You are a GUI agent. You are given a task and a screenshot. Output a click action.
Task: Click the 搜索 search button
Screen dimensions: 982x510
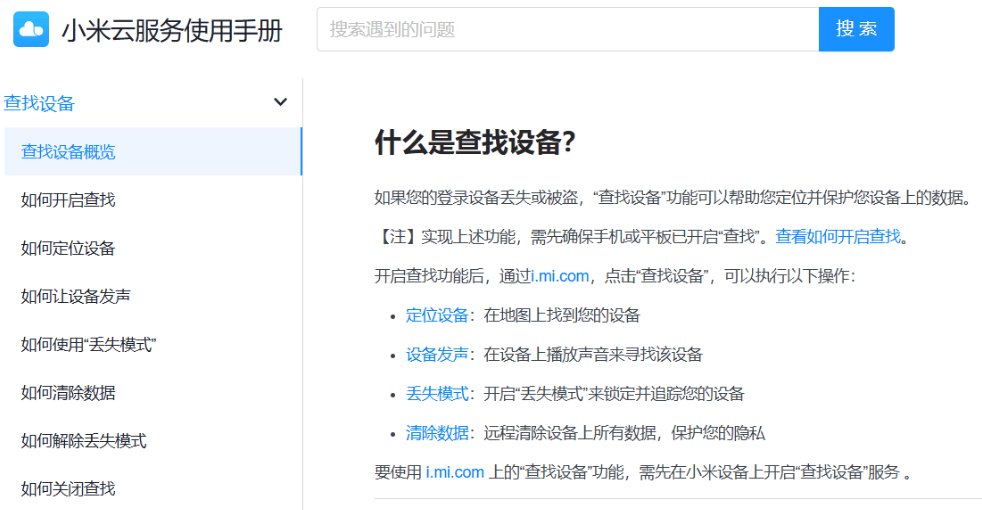[x=856, y=29]
